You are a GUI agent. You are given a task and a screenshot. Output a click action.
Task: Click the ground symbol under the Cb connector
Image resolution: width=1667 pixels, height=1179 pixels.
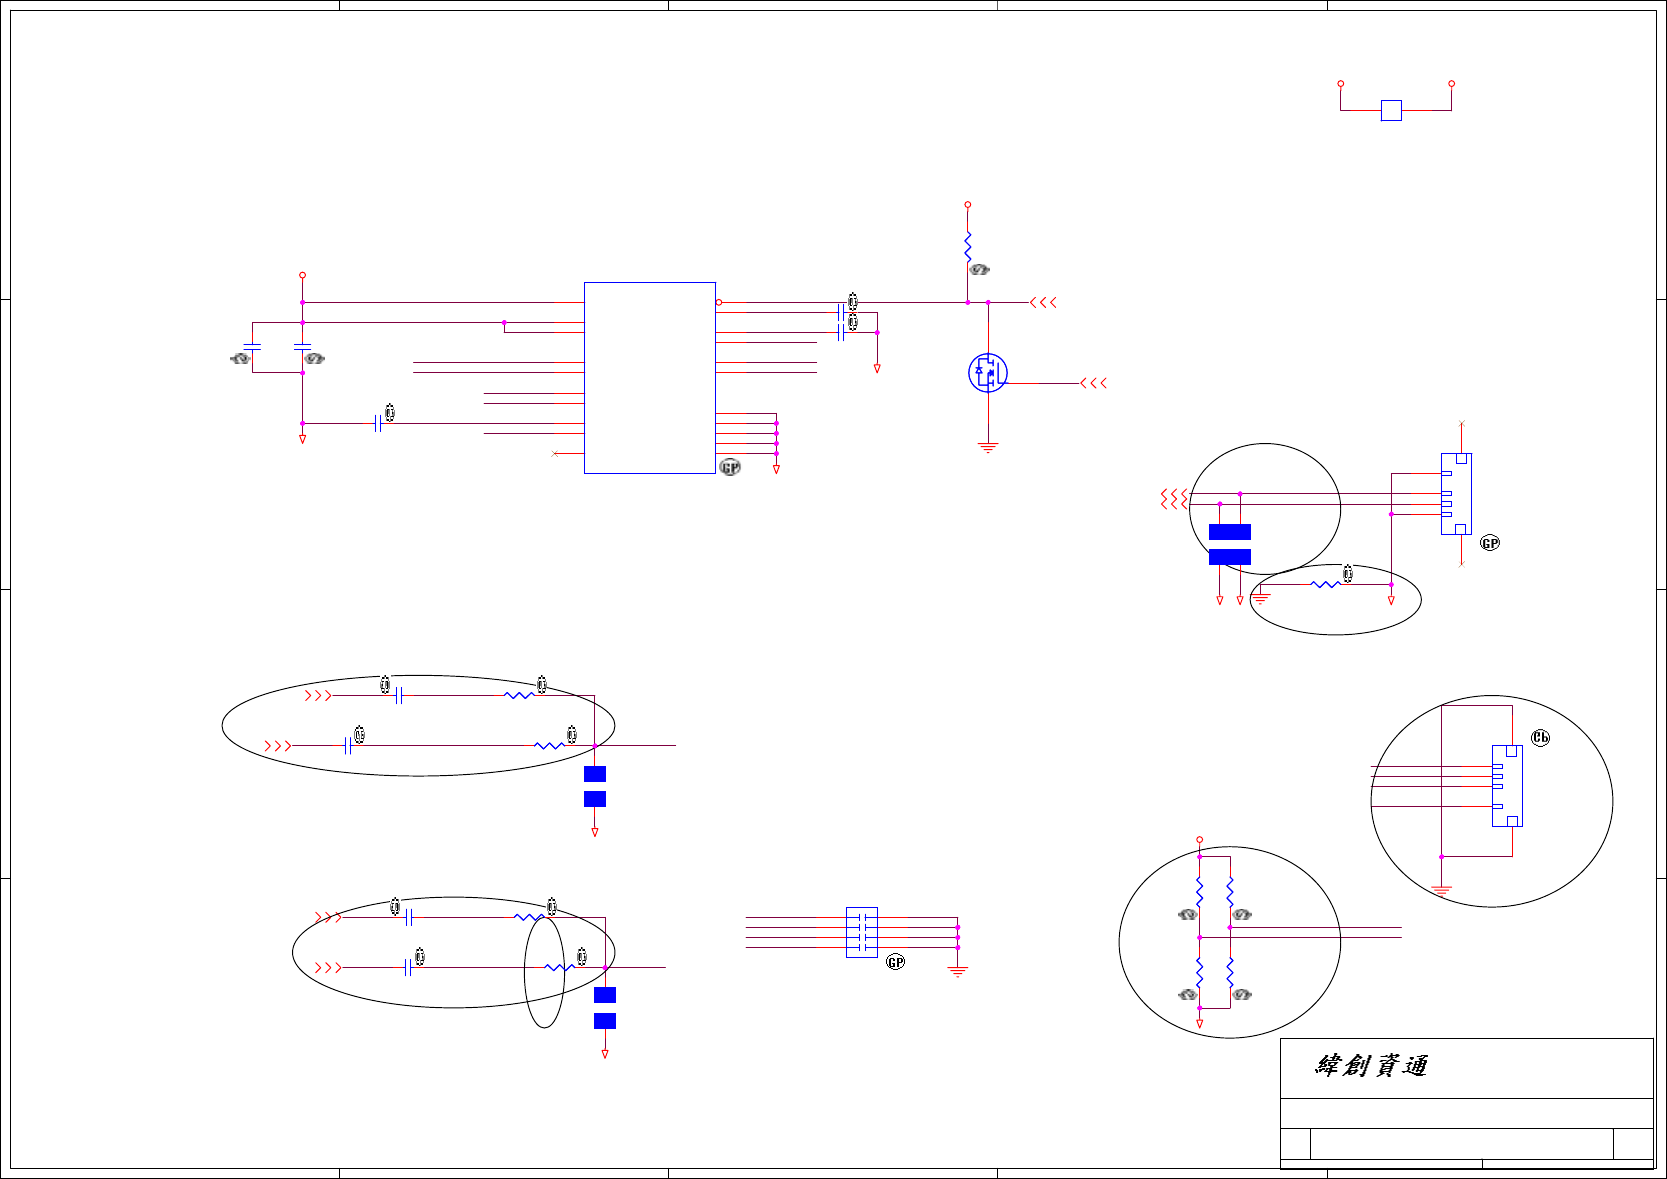pos(1441,889)
